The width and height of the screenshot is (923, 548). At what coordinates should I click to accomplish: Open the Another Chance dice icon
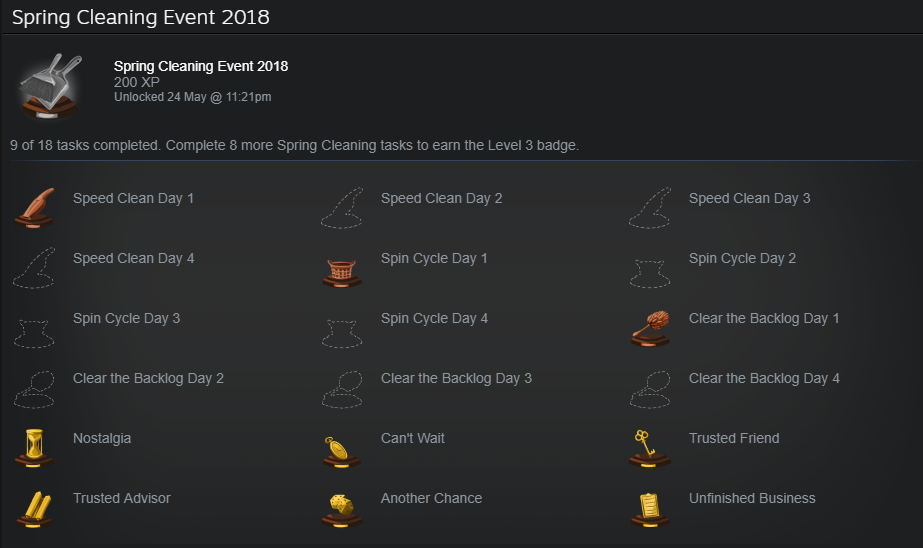pyautogui.click(x=342, y=510)
